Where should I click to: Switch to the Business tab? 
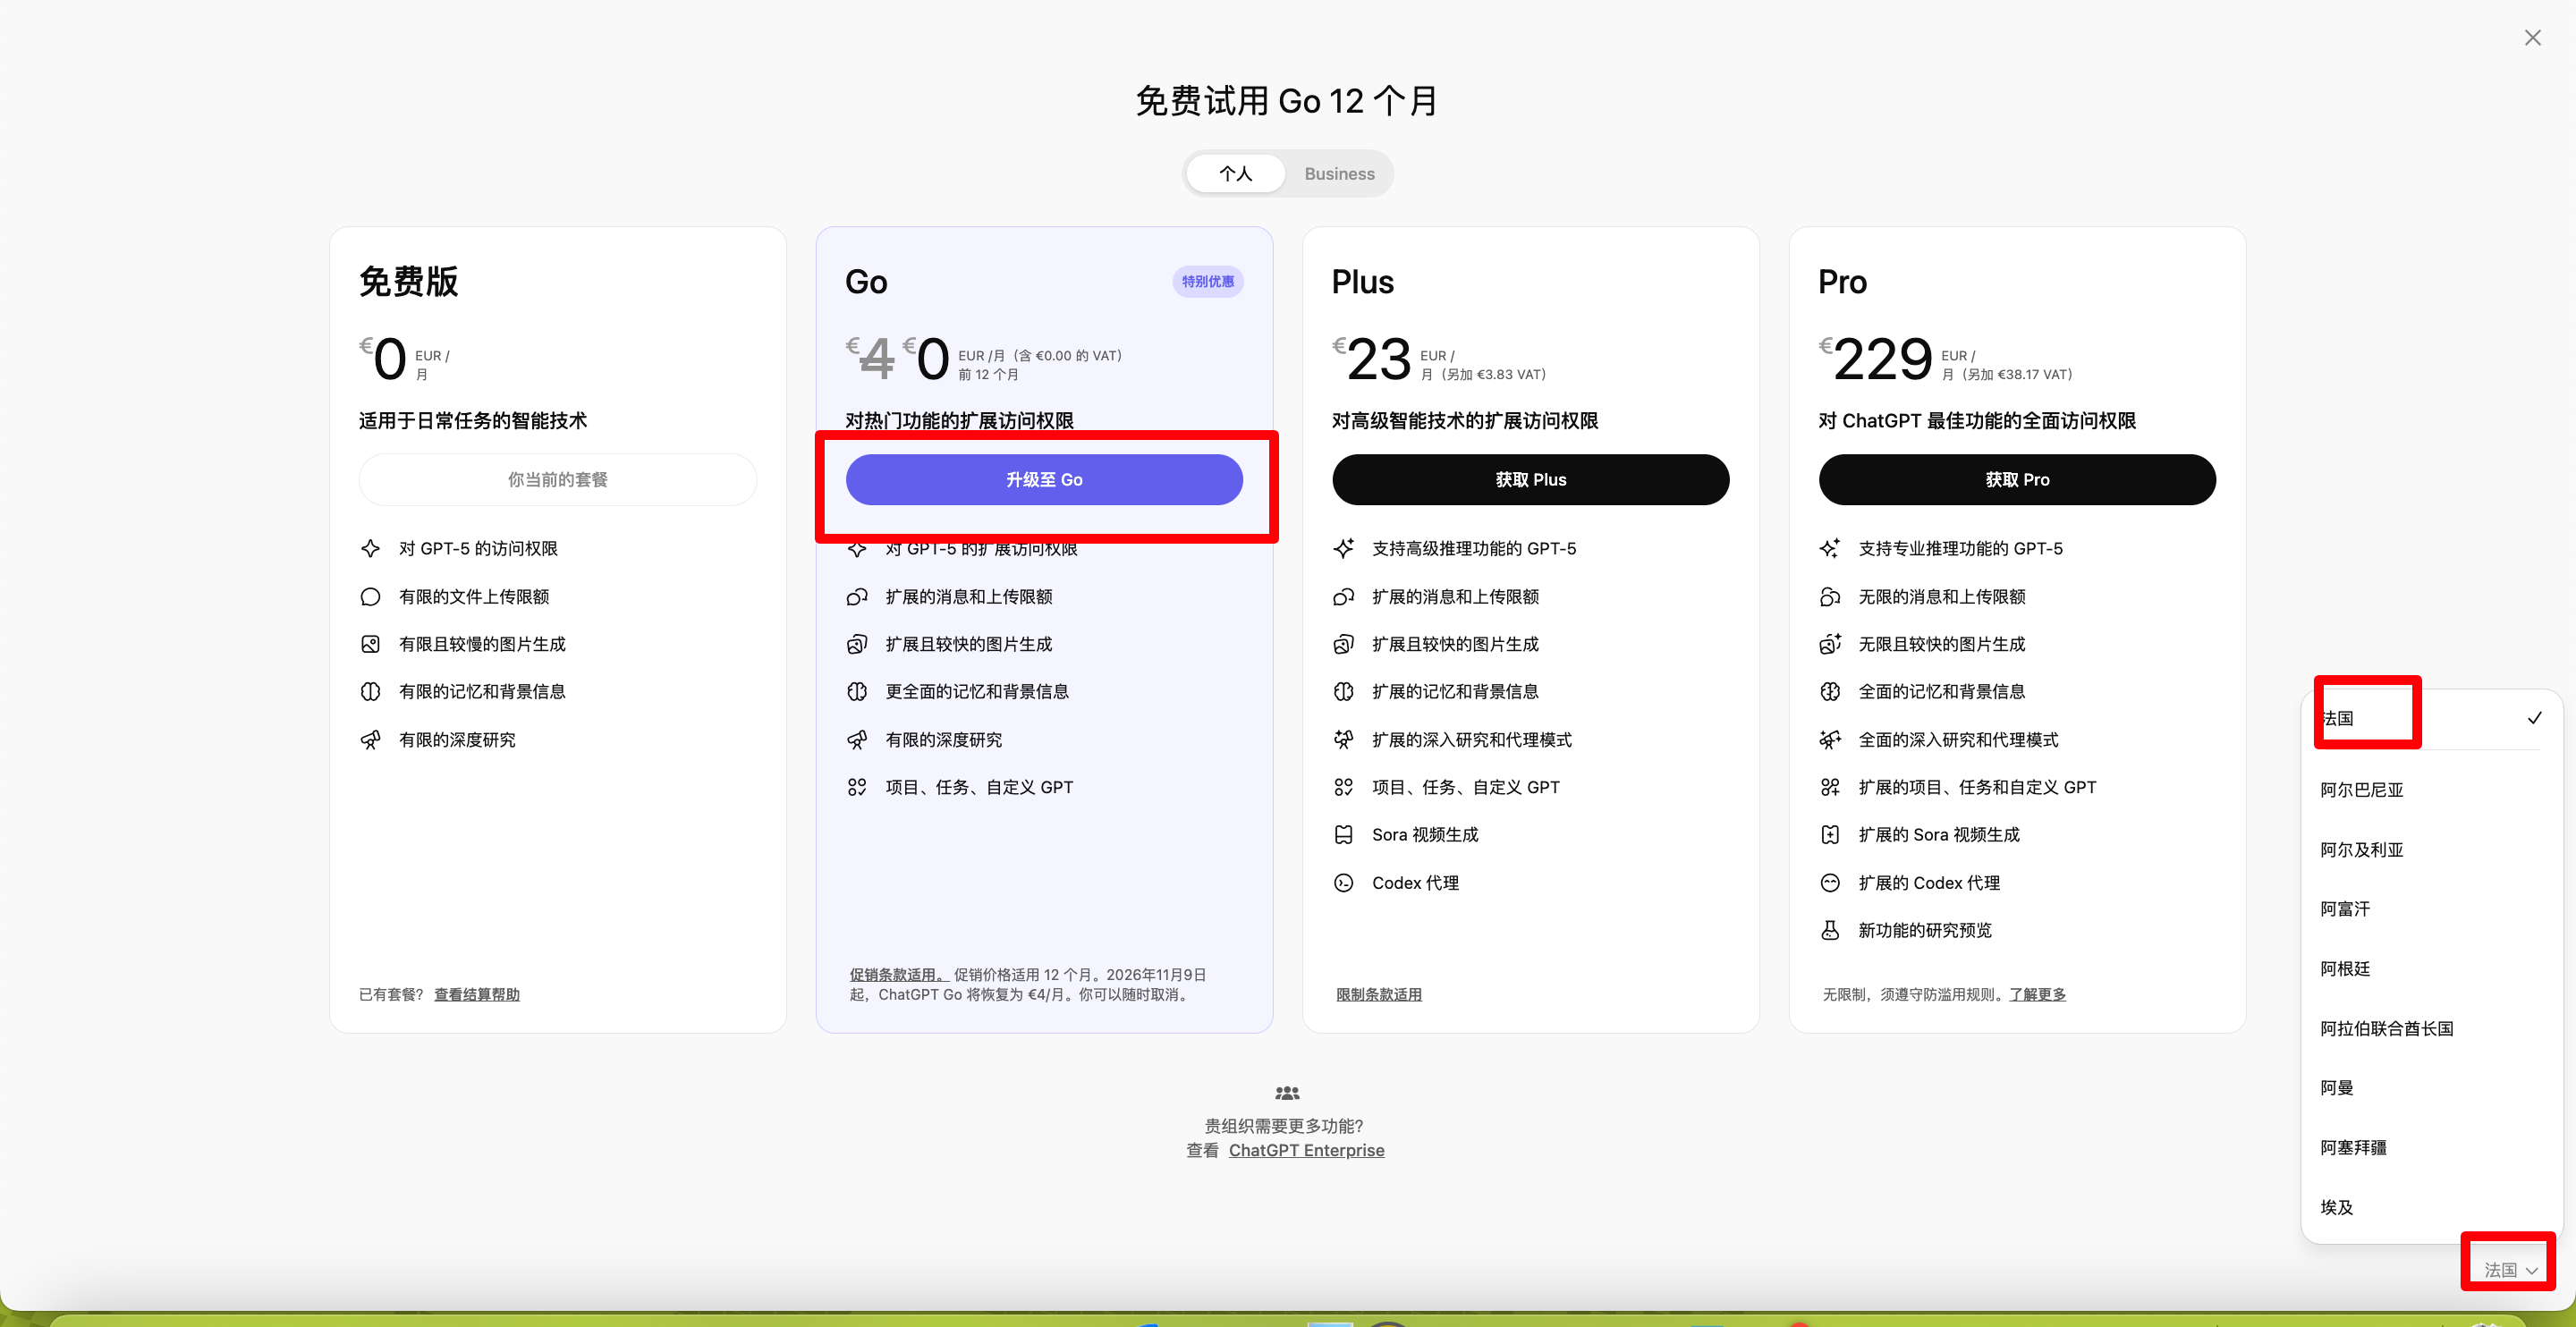pos(1338,174)
